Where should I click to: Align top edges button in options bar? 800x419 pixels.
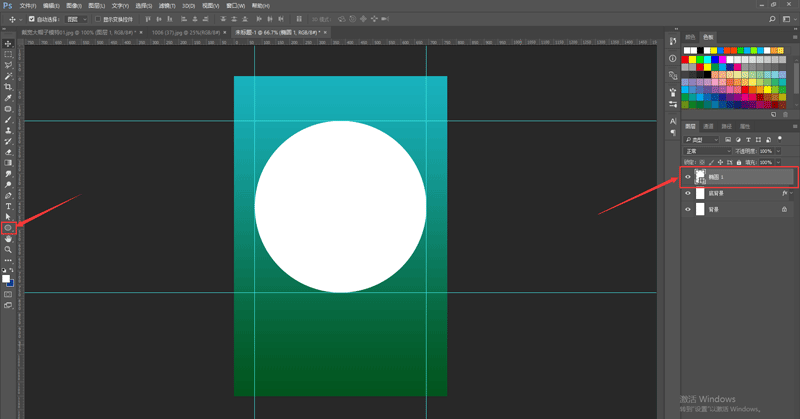[x=148, y=19]
